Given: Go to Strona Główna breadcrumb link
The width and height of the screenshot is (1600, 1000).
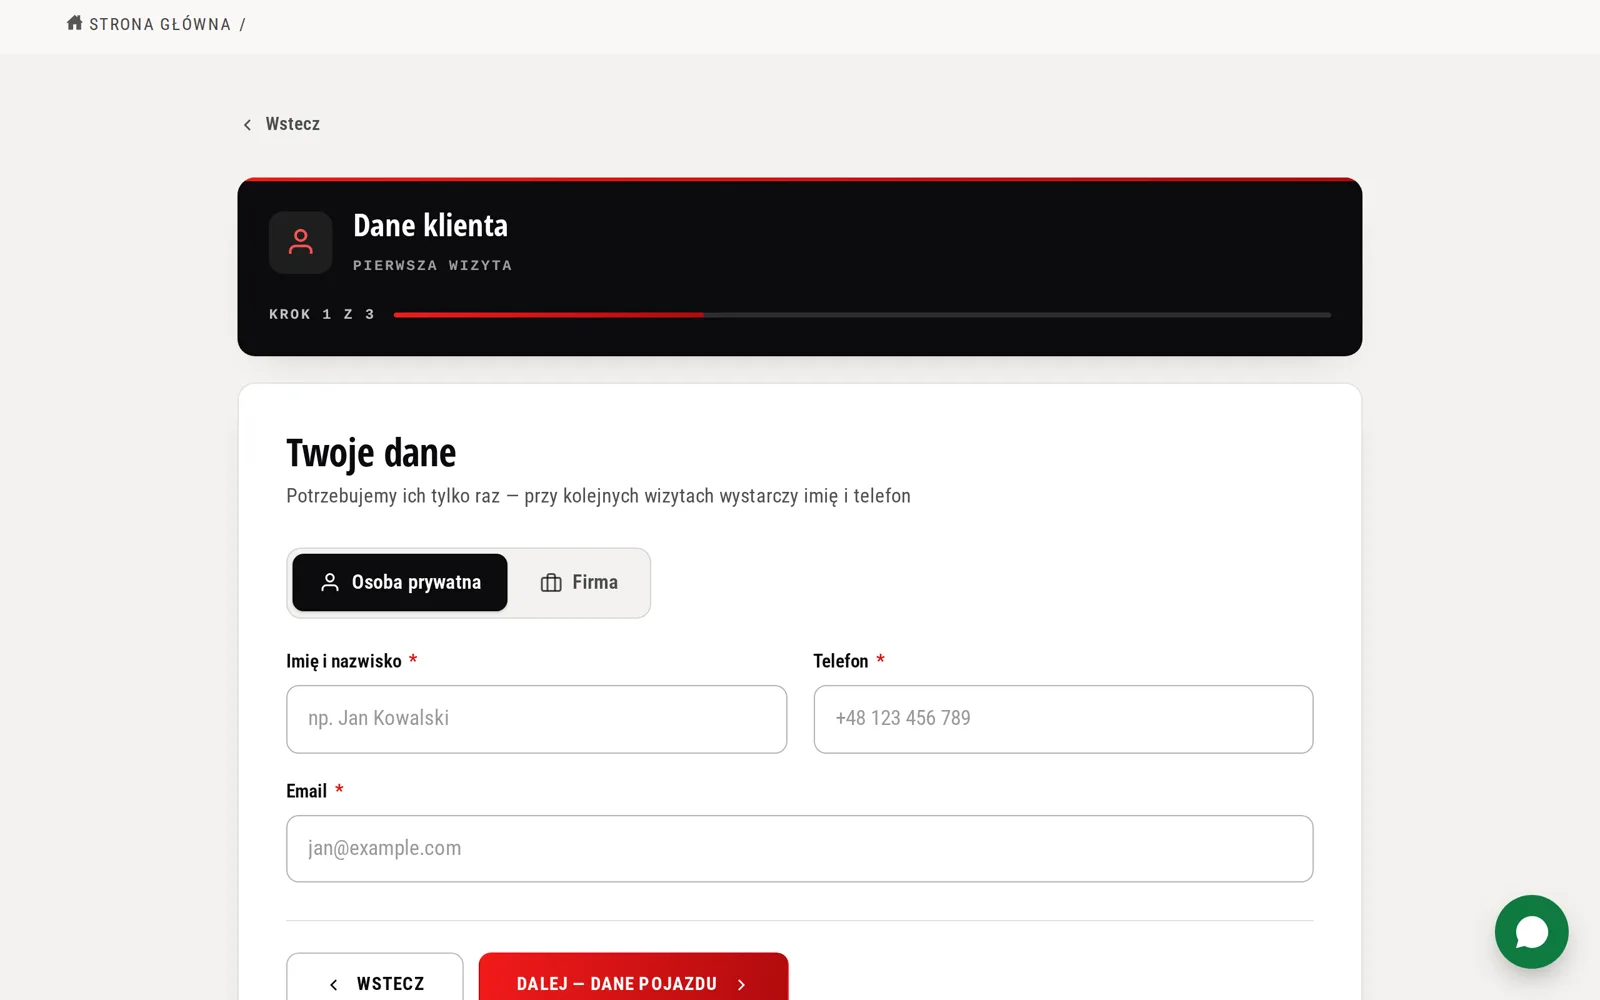Looking at the screenshot, I should pyautogui.click(x=160, y=24).
